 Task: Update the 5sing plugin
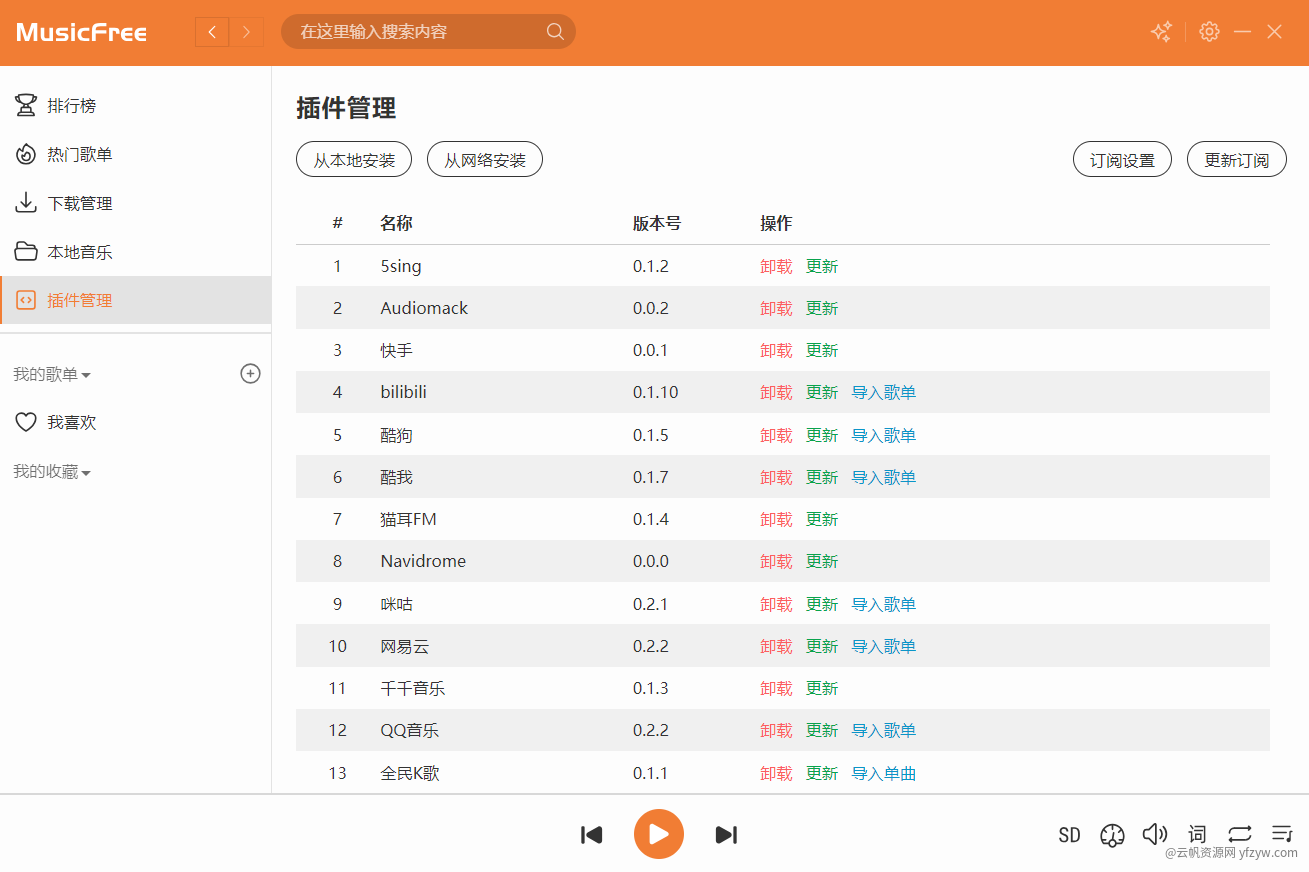point(822,266)
